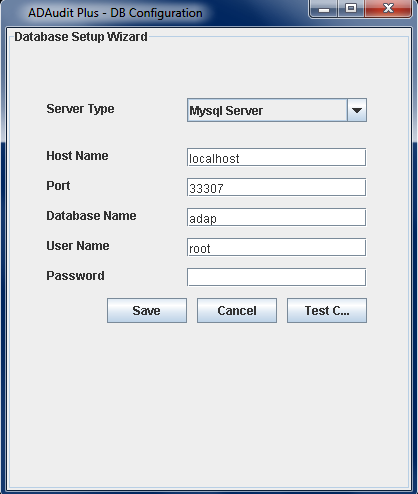The image size is (418, 494).
Task: Focus the Host Name field containing localhost
Action: coord(276,157)
